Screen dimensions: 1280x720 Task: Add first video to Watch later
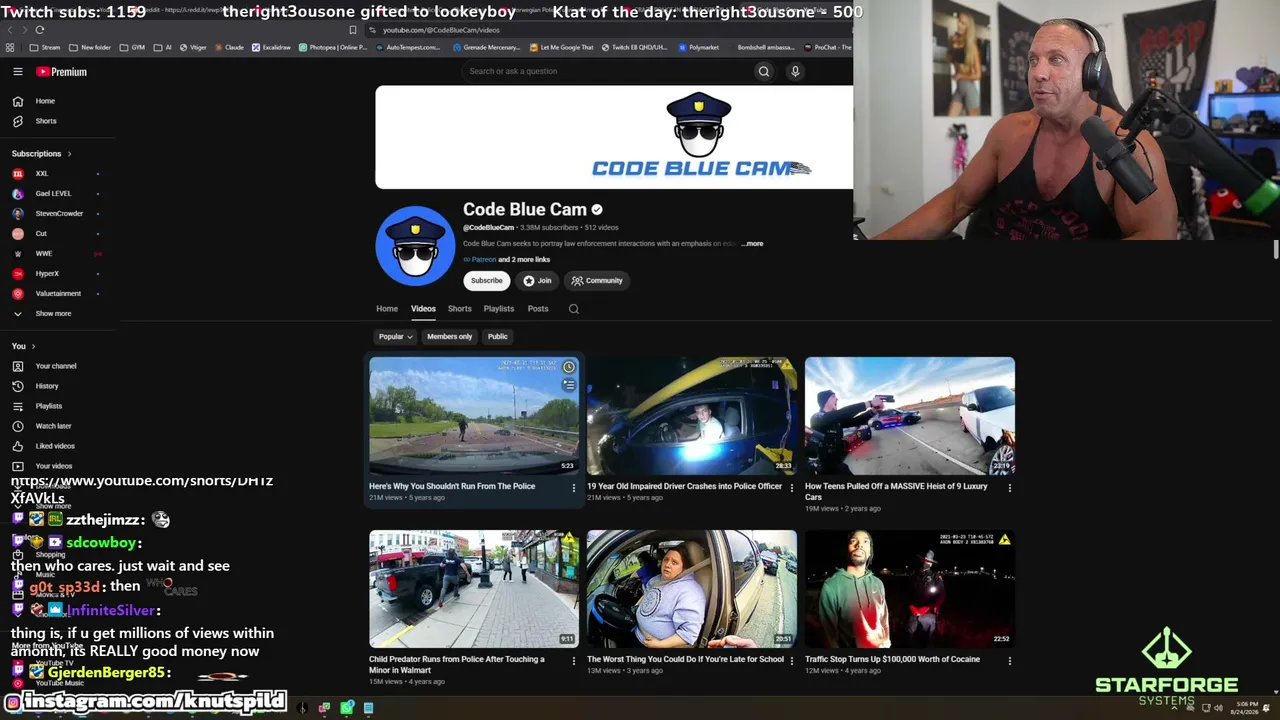568,368
